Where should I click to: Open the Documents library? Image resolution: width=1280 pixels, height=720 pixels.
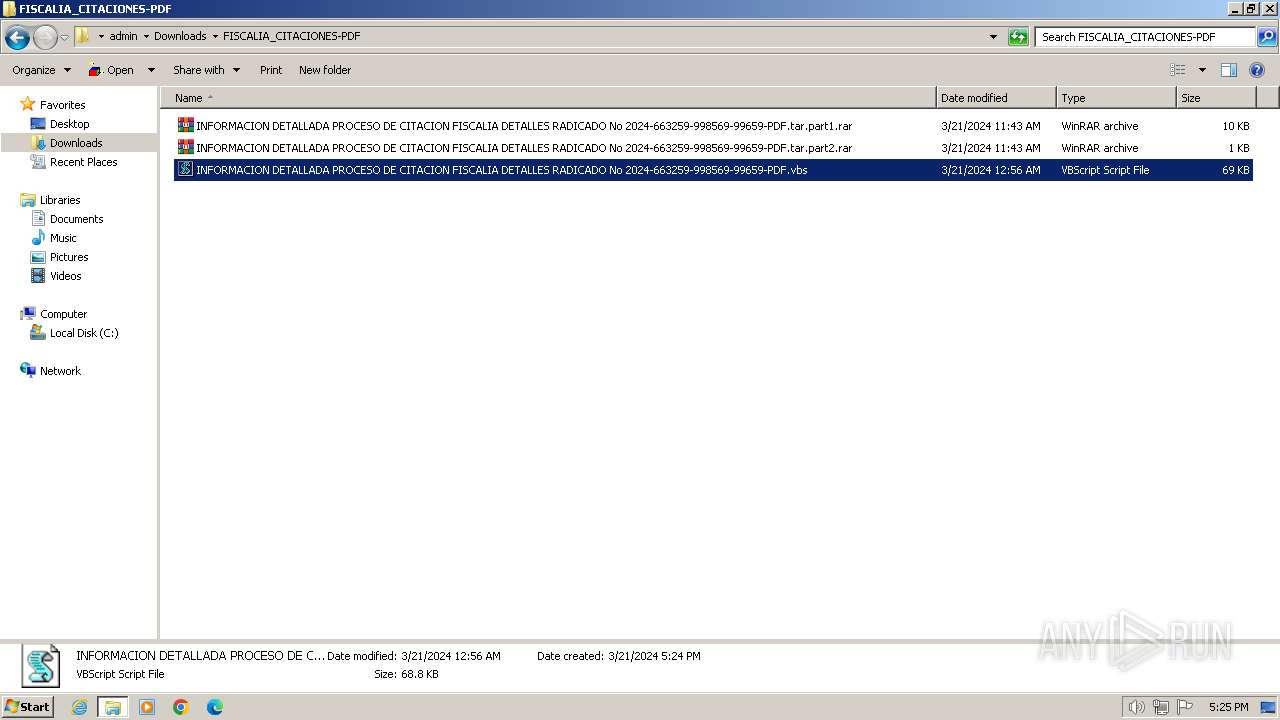76,219
